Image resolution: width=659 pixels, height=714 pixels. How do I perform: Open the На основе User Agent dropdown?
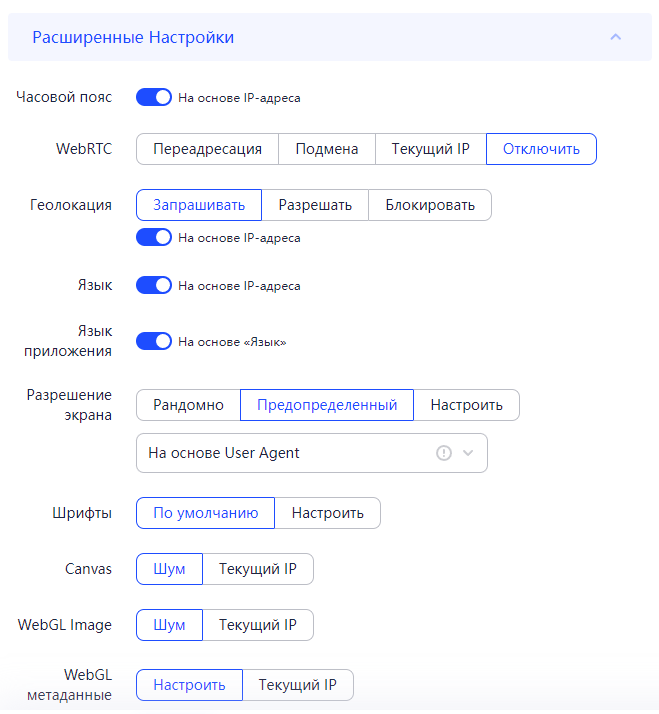[312, 453]
